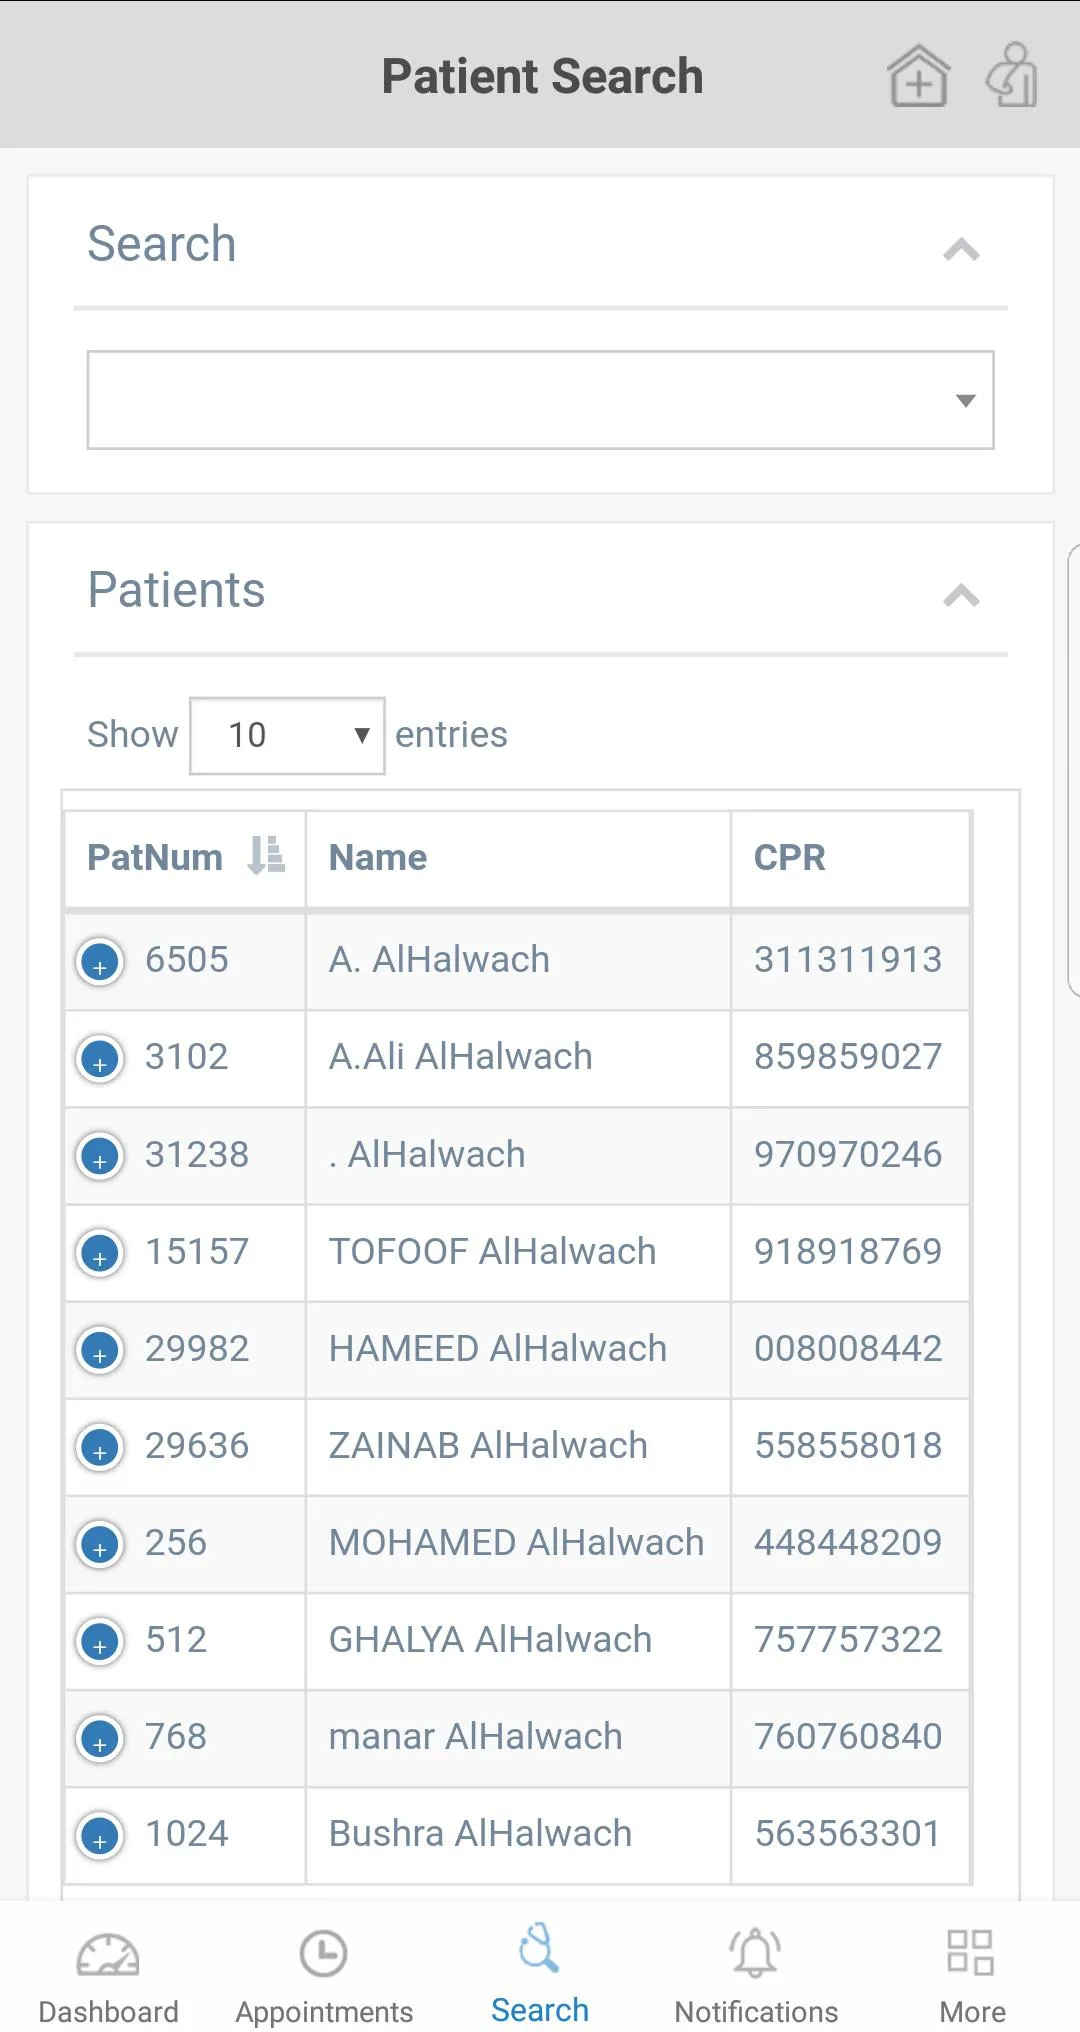This screenshot has width=1080, height=2032.
Task: Click CPR value 311311913
Action: (848, 960)
